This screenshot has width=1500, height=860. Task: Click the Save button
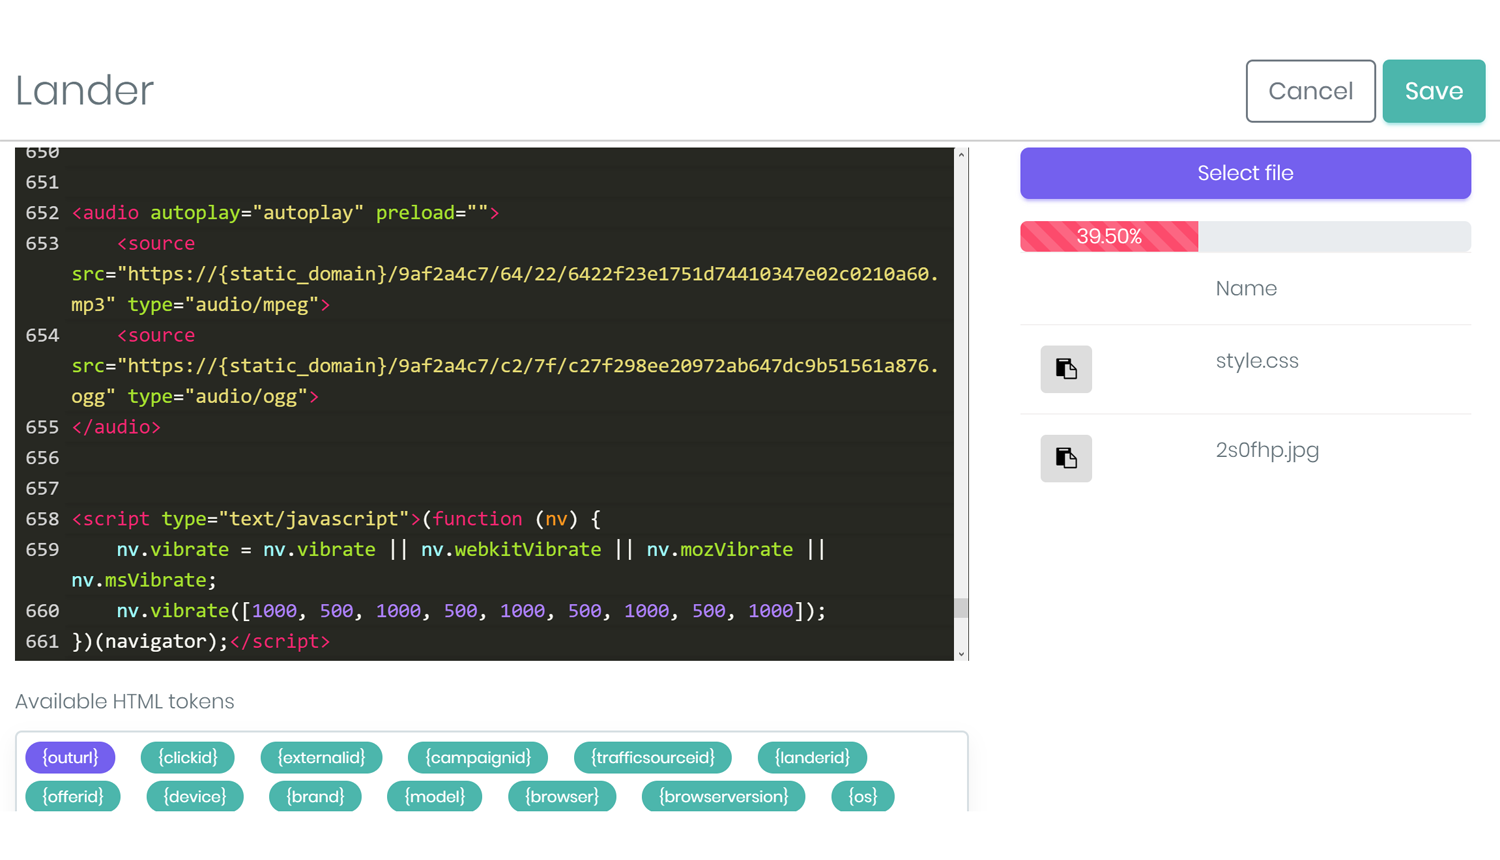pos(1433,91)
